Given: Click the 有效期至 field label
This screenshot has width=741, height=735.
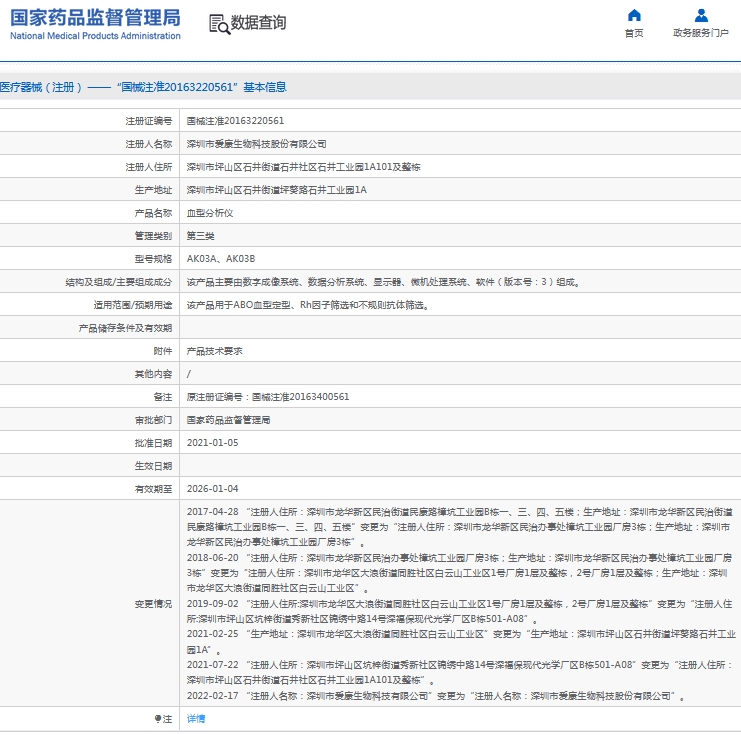Looking at the screenshot, I should pyautogui.click(x=153, y=489).
